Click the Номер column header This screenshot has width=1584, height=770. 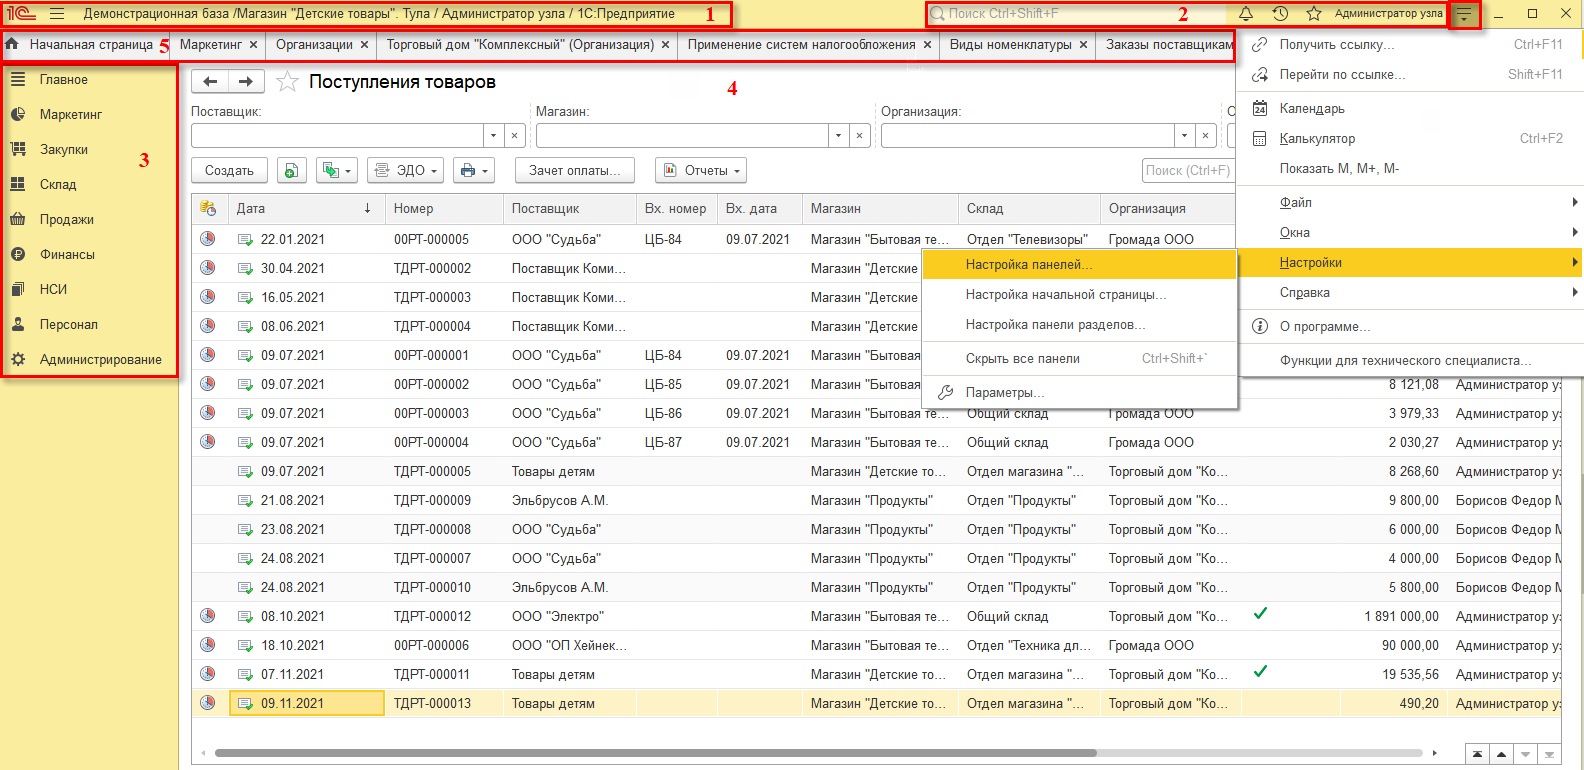444,209
